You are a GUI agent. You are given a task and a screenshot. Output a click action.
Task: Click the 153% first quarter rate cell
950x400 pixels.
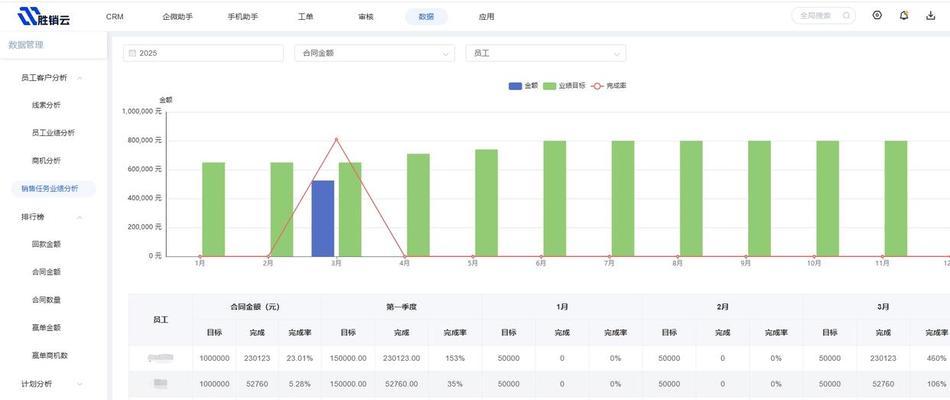(455, 359)
